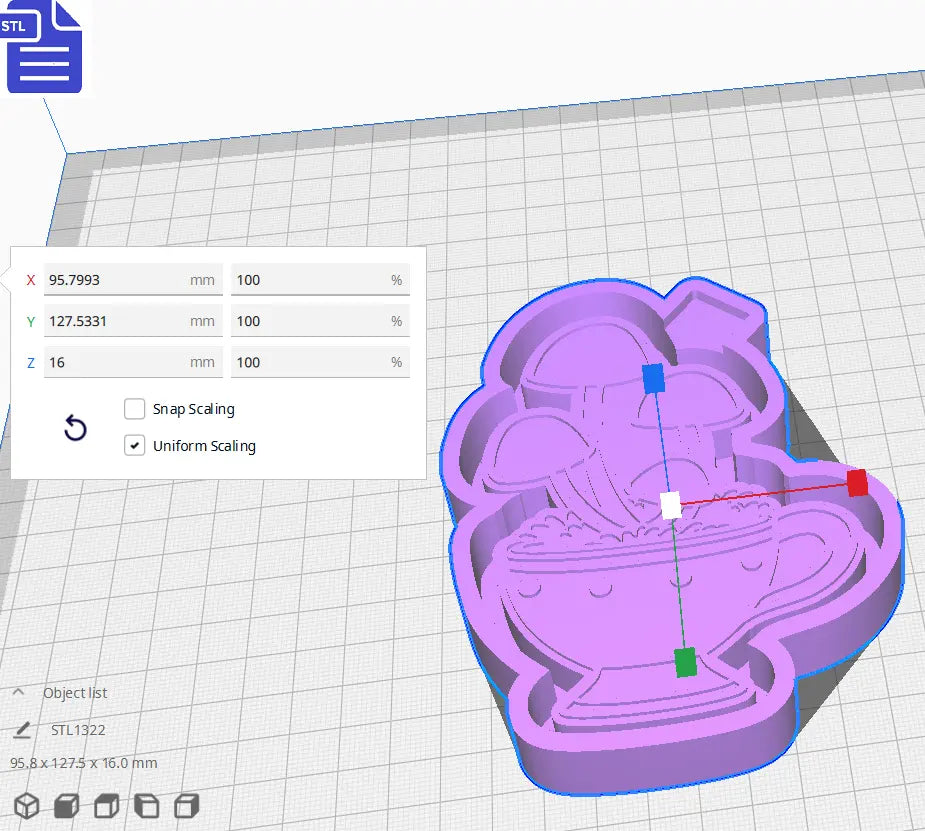The width and height of the screenshot is (925, 831).
Task: Click the reset scale circular arrow icon
Action: [75, 428]
